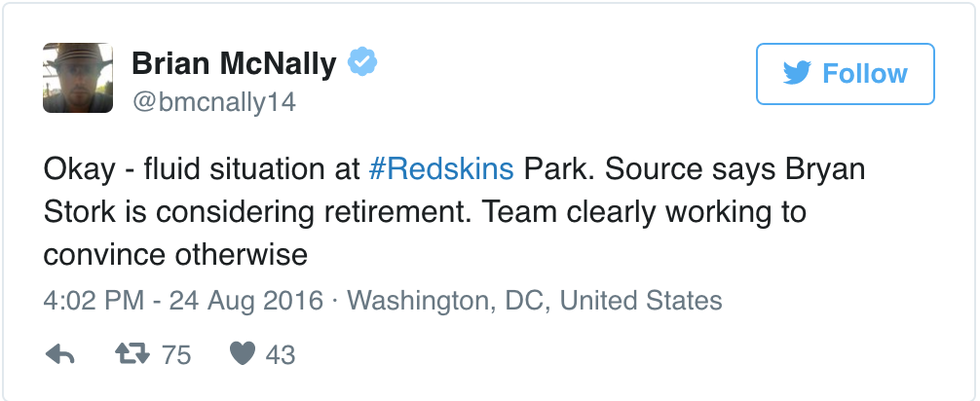Click the "convince otherwise" line of the tweet
The height and width of the screenshot is (401, 980).
[x=175, y=255]
